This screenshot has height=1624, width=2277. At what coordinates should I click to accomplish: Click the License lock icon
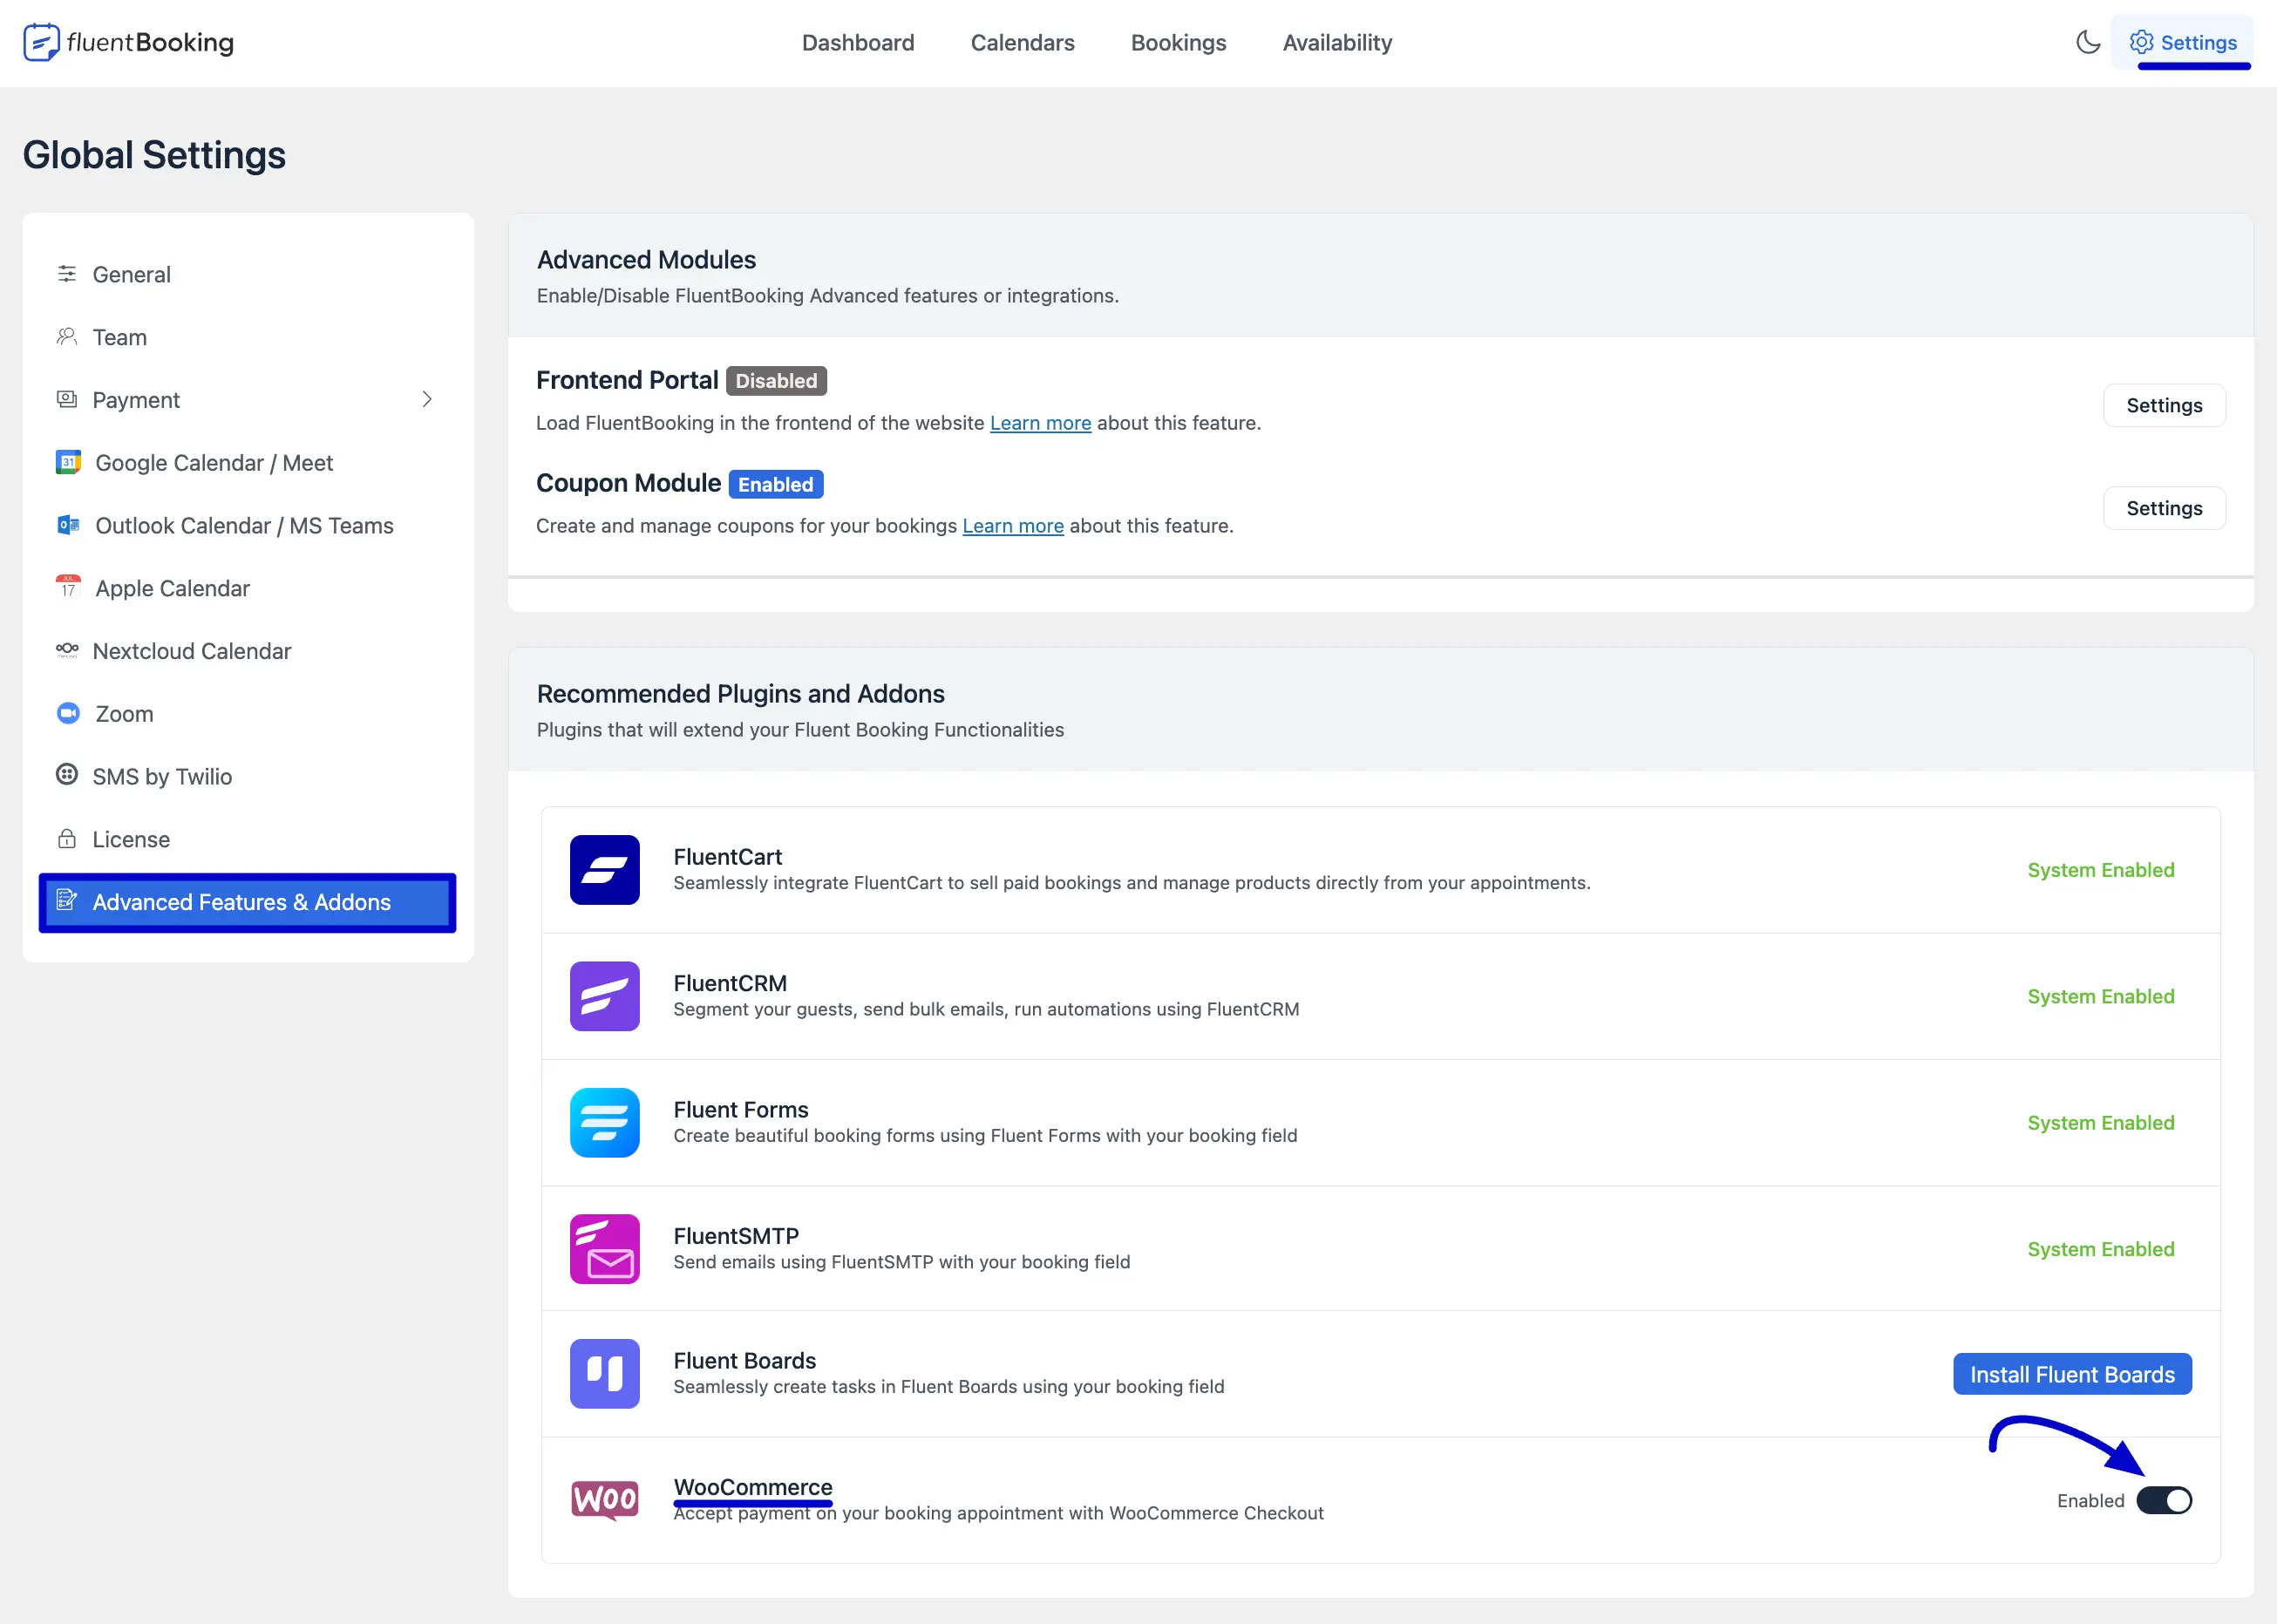click(x=67, y=838)
